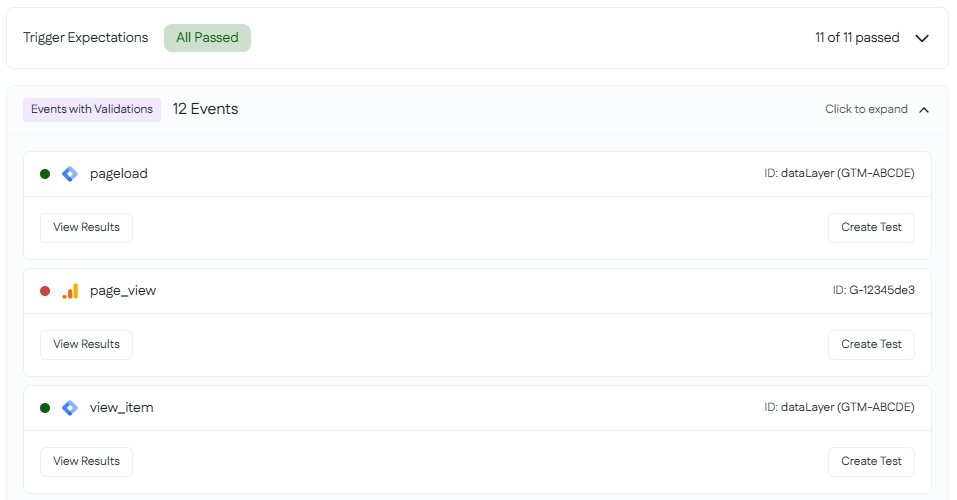Image resolution: width=957 pixels, height=500 pixels.
Task: Click the green status dot for pageload
Action: 45,174
